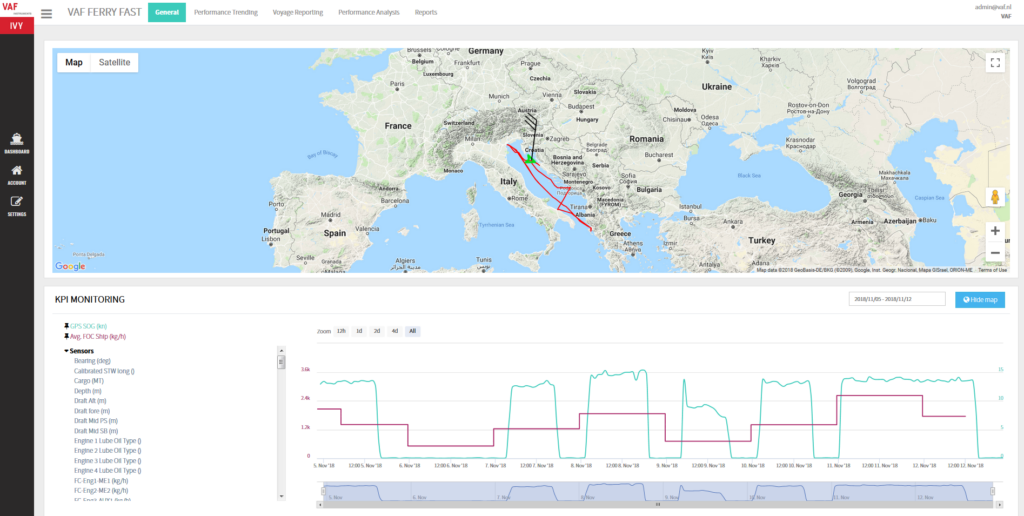Zoom out on the map

click(994, 253)
